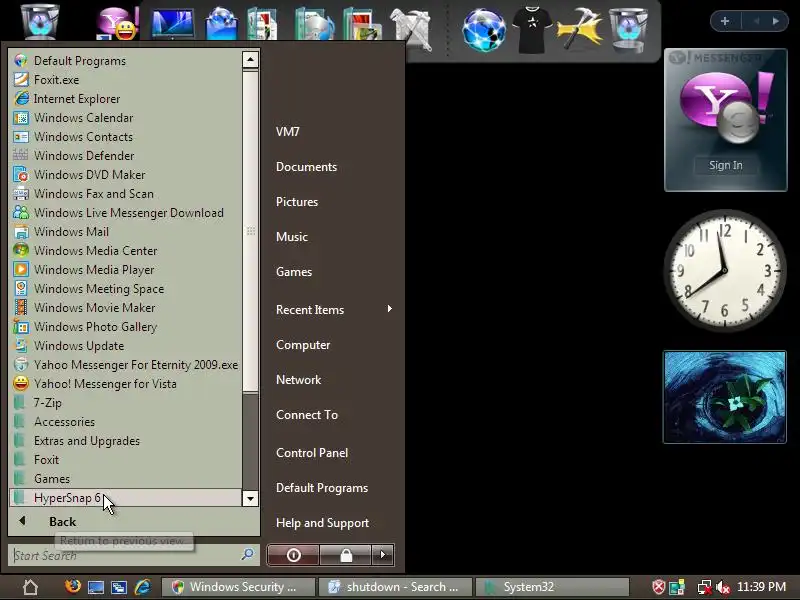
Task: Open Yahoo Messenger For Eternity 2009.exe
Action: pyautogui.click(x=125, y=365)
